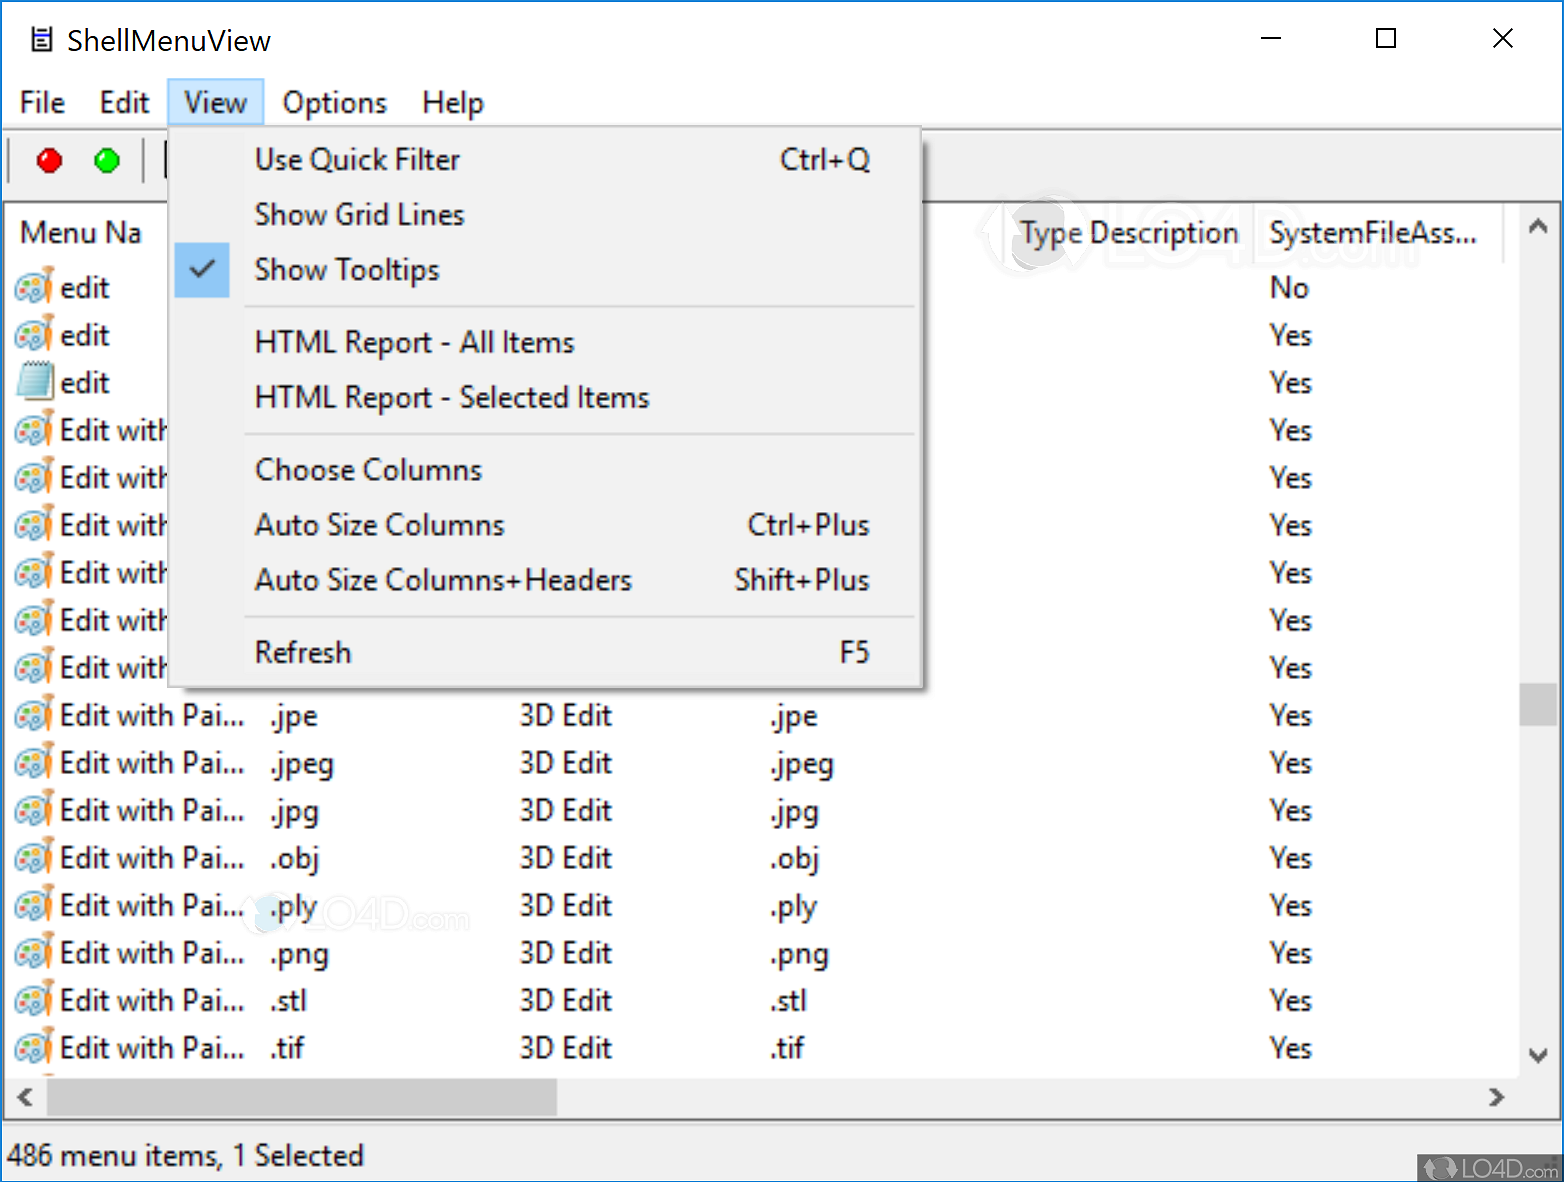
Task: Click the notepad icon beside the third edit entry
Action: pos(33,381)
